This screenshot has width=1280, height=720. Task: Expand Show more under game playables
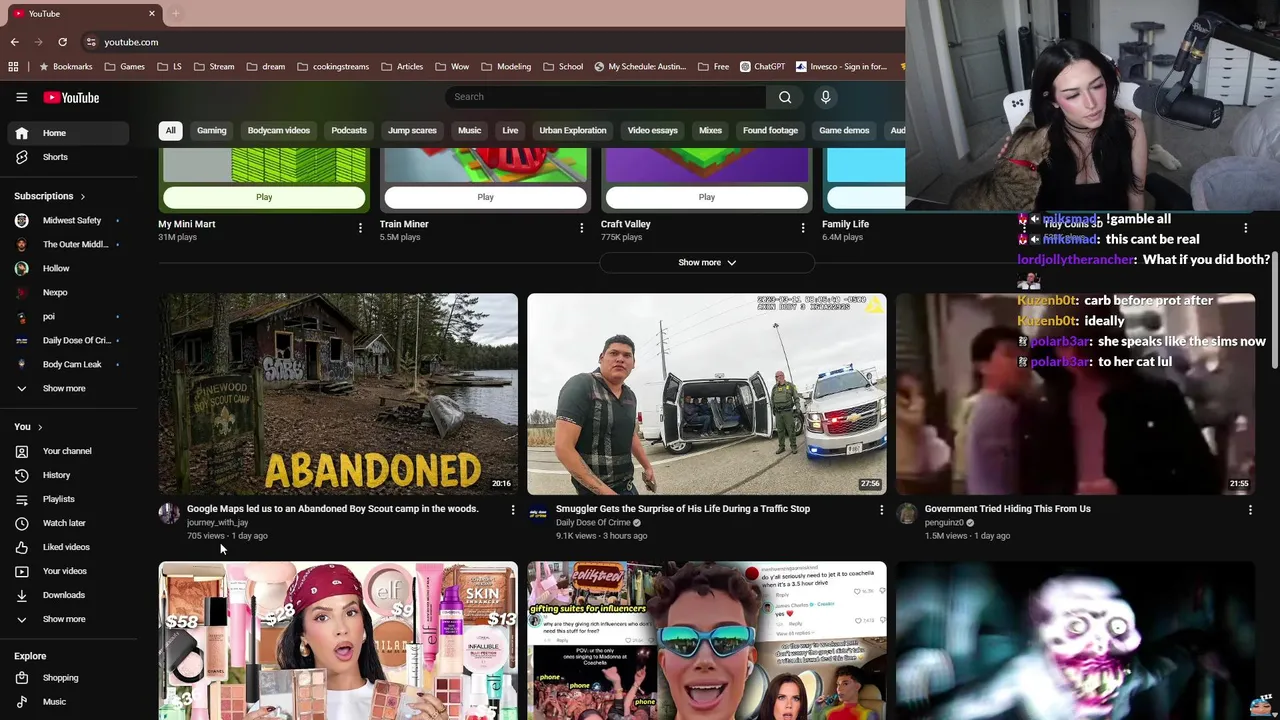[707, 262]
